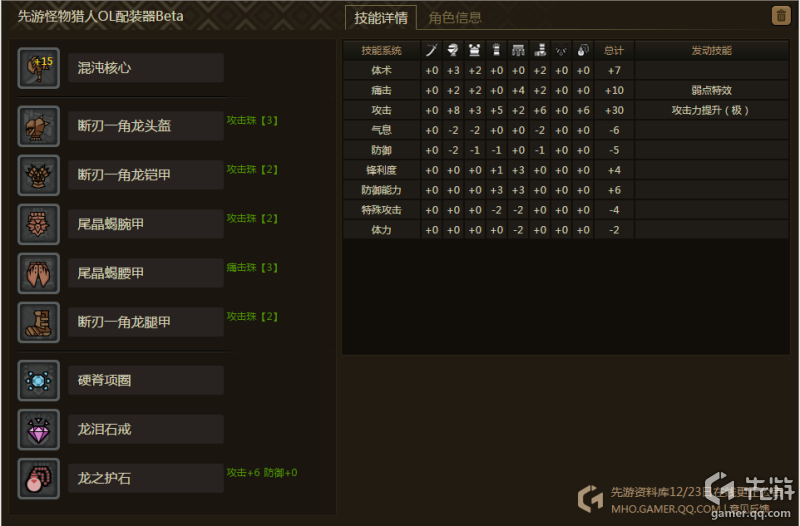The height and width of the screenshot is (526, 800).
Task: Select the 断刃一角龙头盔 helmet field
Action: pos(146,126)
